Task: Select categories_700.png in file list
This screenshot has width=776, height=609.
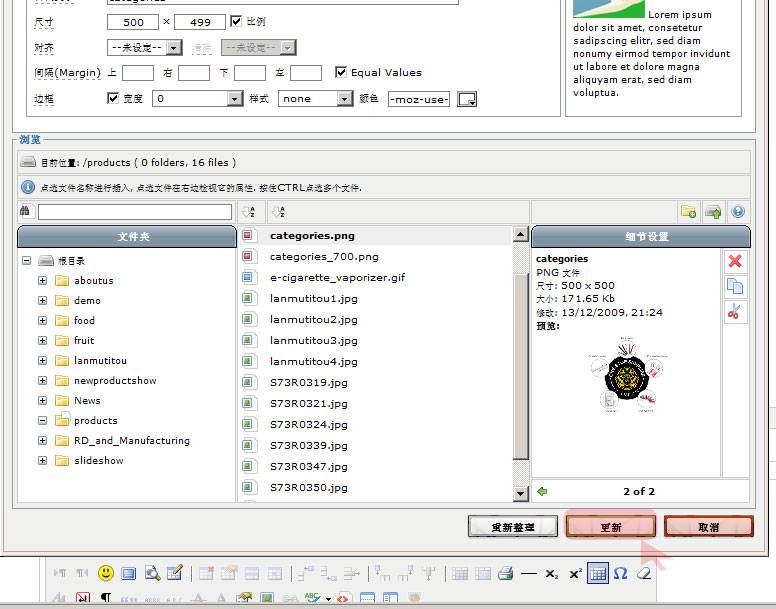Action: coord(324,257)
